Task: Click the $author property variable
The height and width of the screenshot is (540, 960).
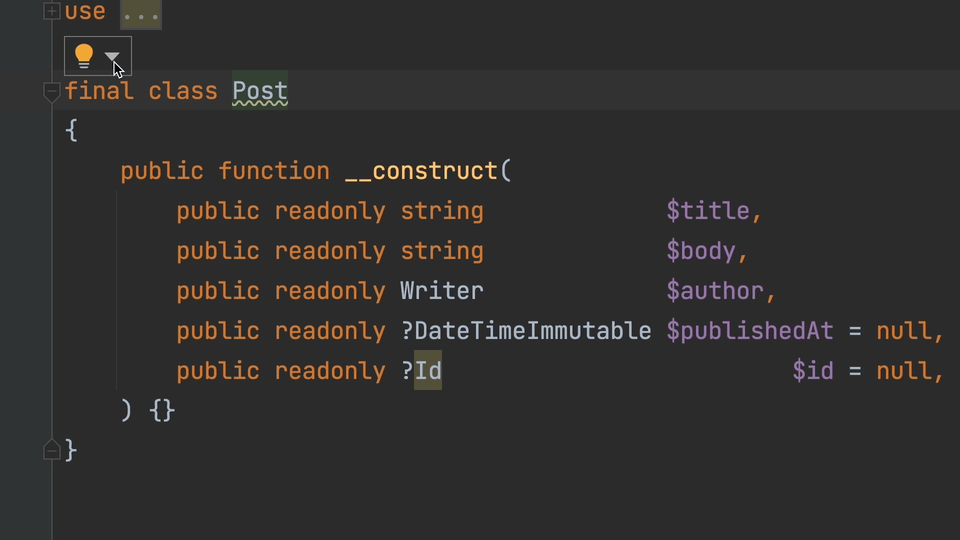Action: click(715, 291)
